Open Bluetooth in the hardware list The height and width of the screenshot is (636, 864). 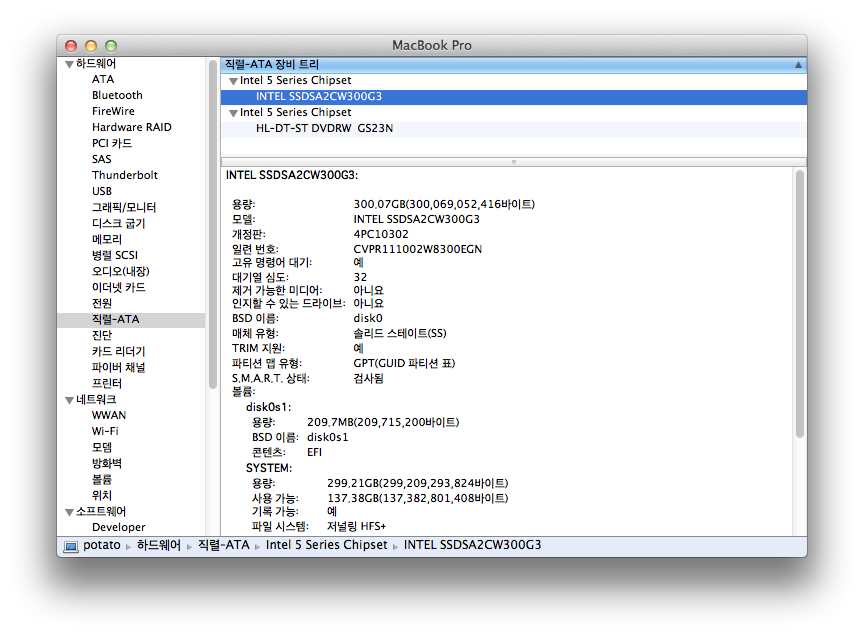(117, 95)
